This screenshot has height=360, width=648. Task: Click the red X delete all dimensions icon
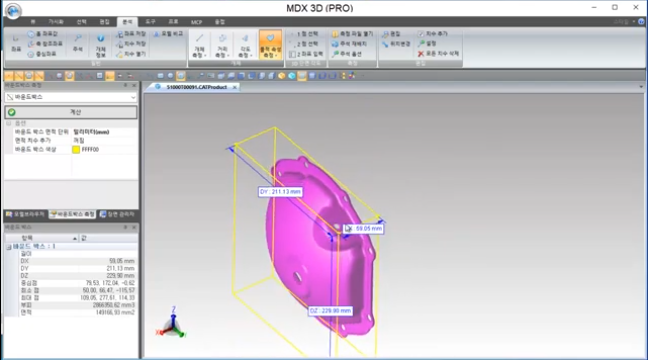[x=421, y=54]
